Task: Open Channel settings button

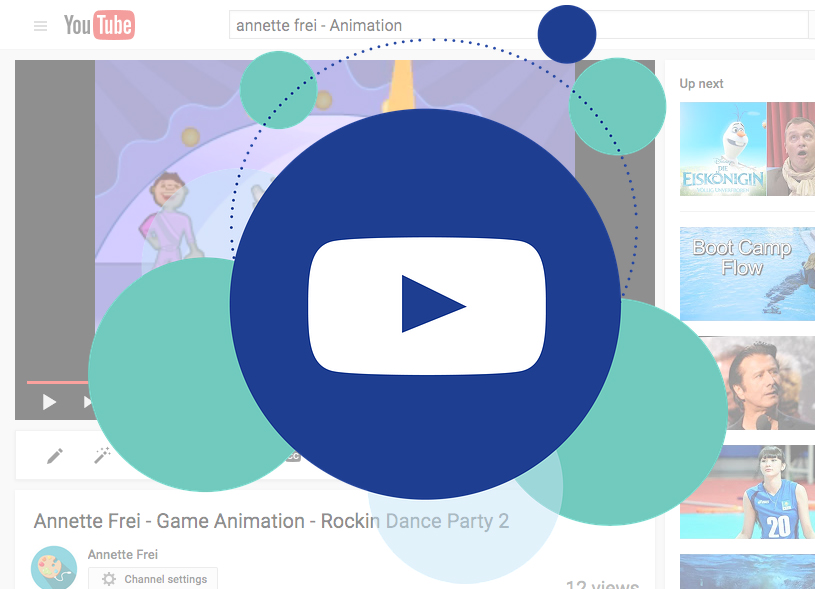Action: tap(153, 579)
